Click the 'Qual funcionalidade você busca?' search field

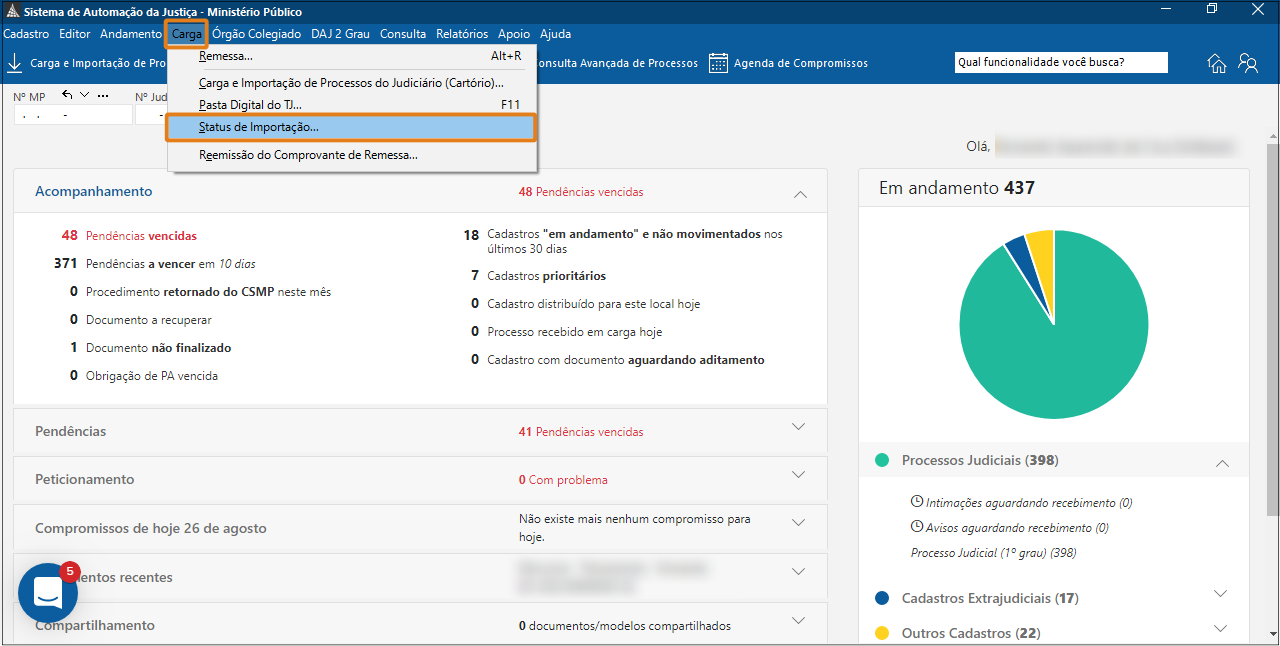coord(1060,62)
